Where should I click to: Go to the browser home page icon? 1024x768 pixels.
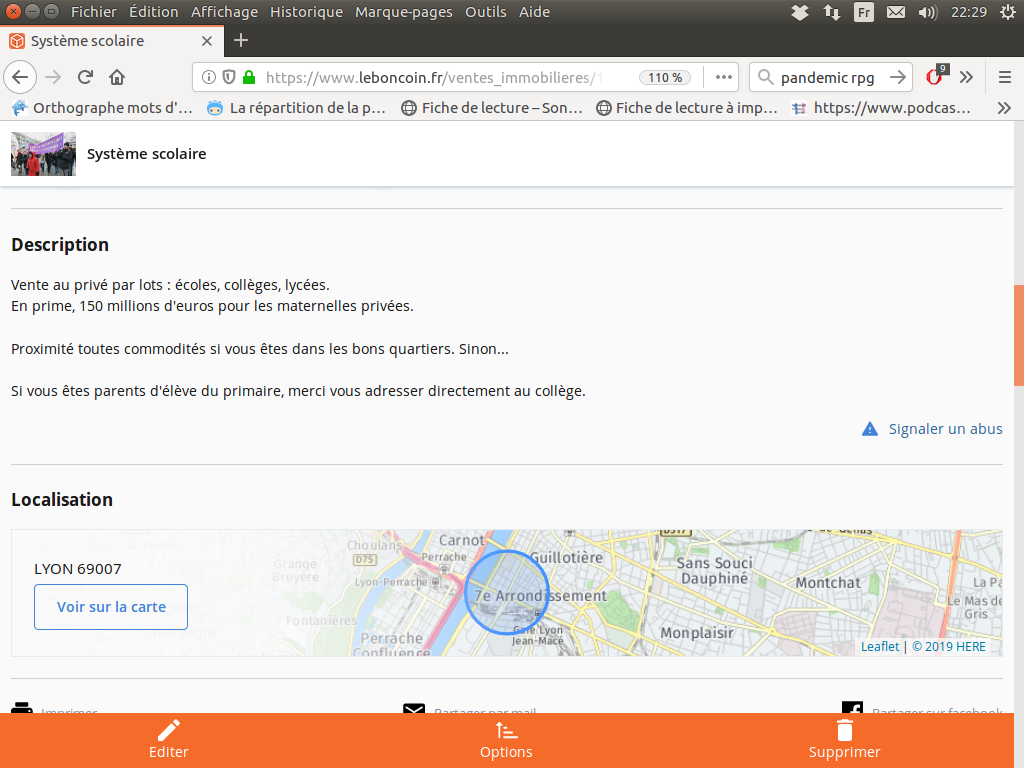point(117,77)
